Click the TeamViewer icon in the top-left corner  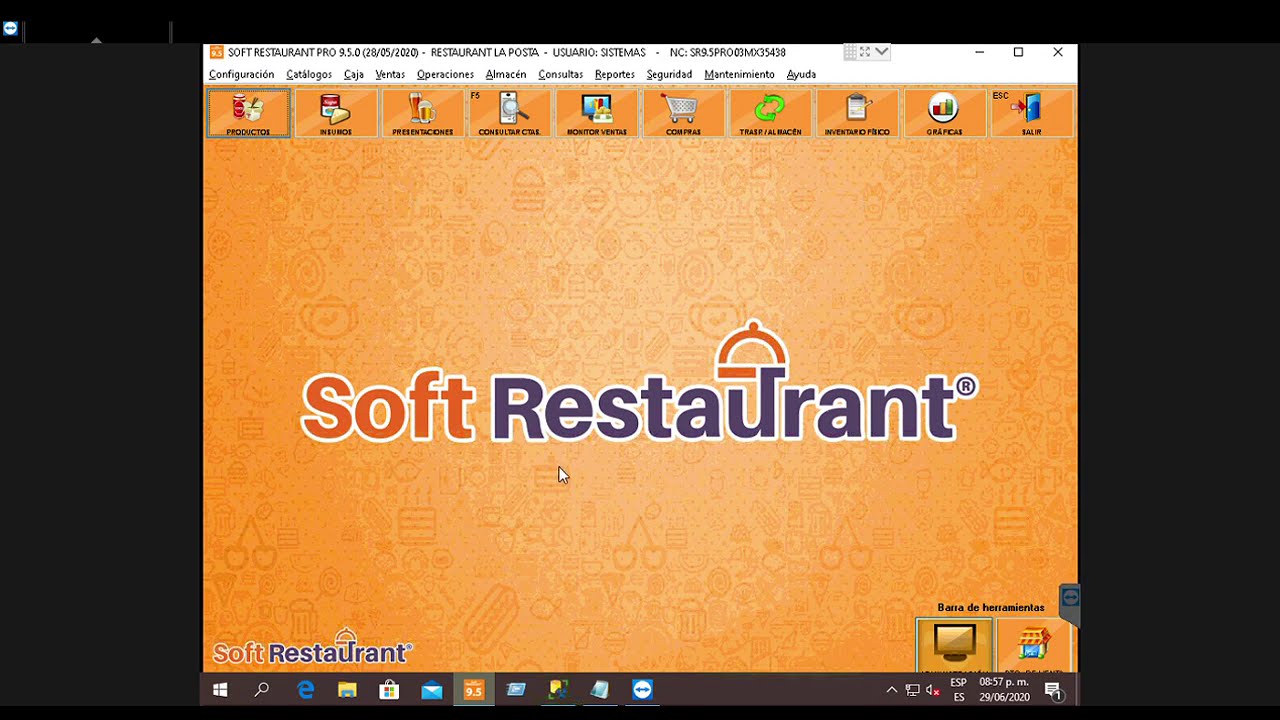pyautogui.click(x=10, y=29)
